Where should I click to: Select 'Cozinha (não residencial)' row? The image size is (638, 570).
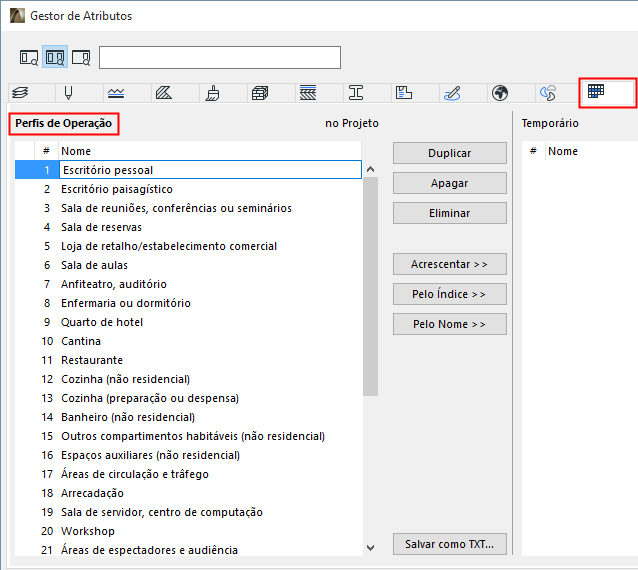pos(188,379)
